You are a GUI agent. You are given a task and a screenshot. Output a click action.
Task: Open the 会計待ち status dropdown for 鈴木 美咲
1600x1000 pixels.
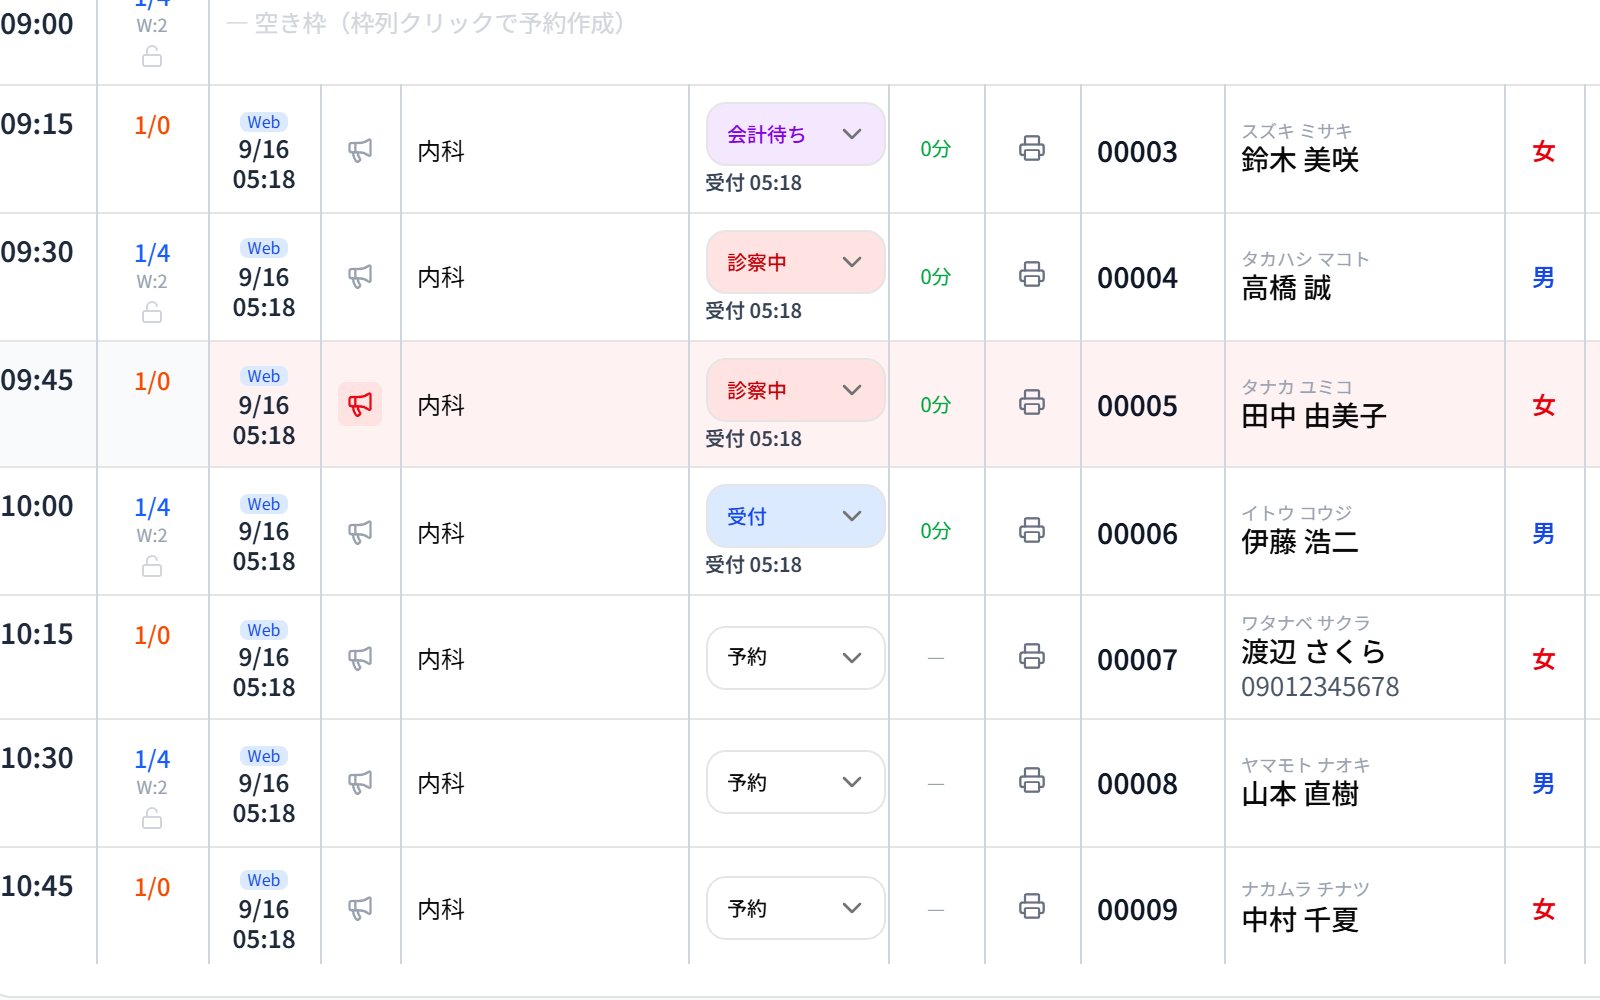coord(796,134)
